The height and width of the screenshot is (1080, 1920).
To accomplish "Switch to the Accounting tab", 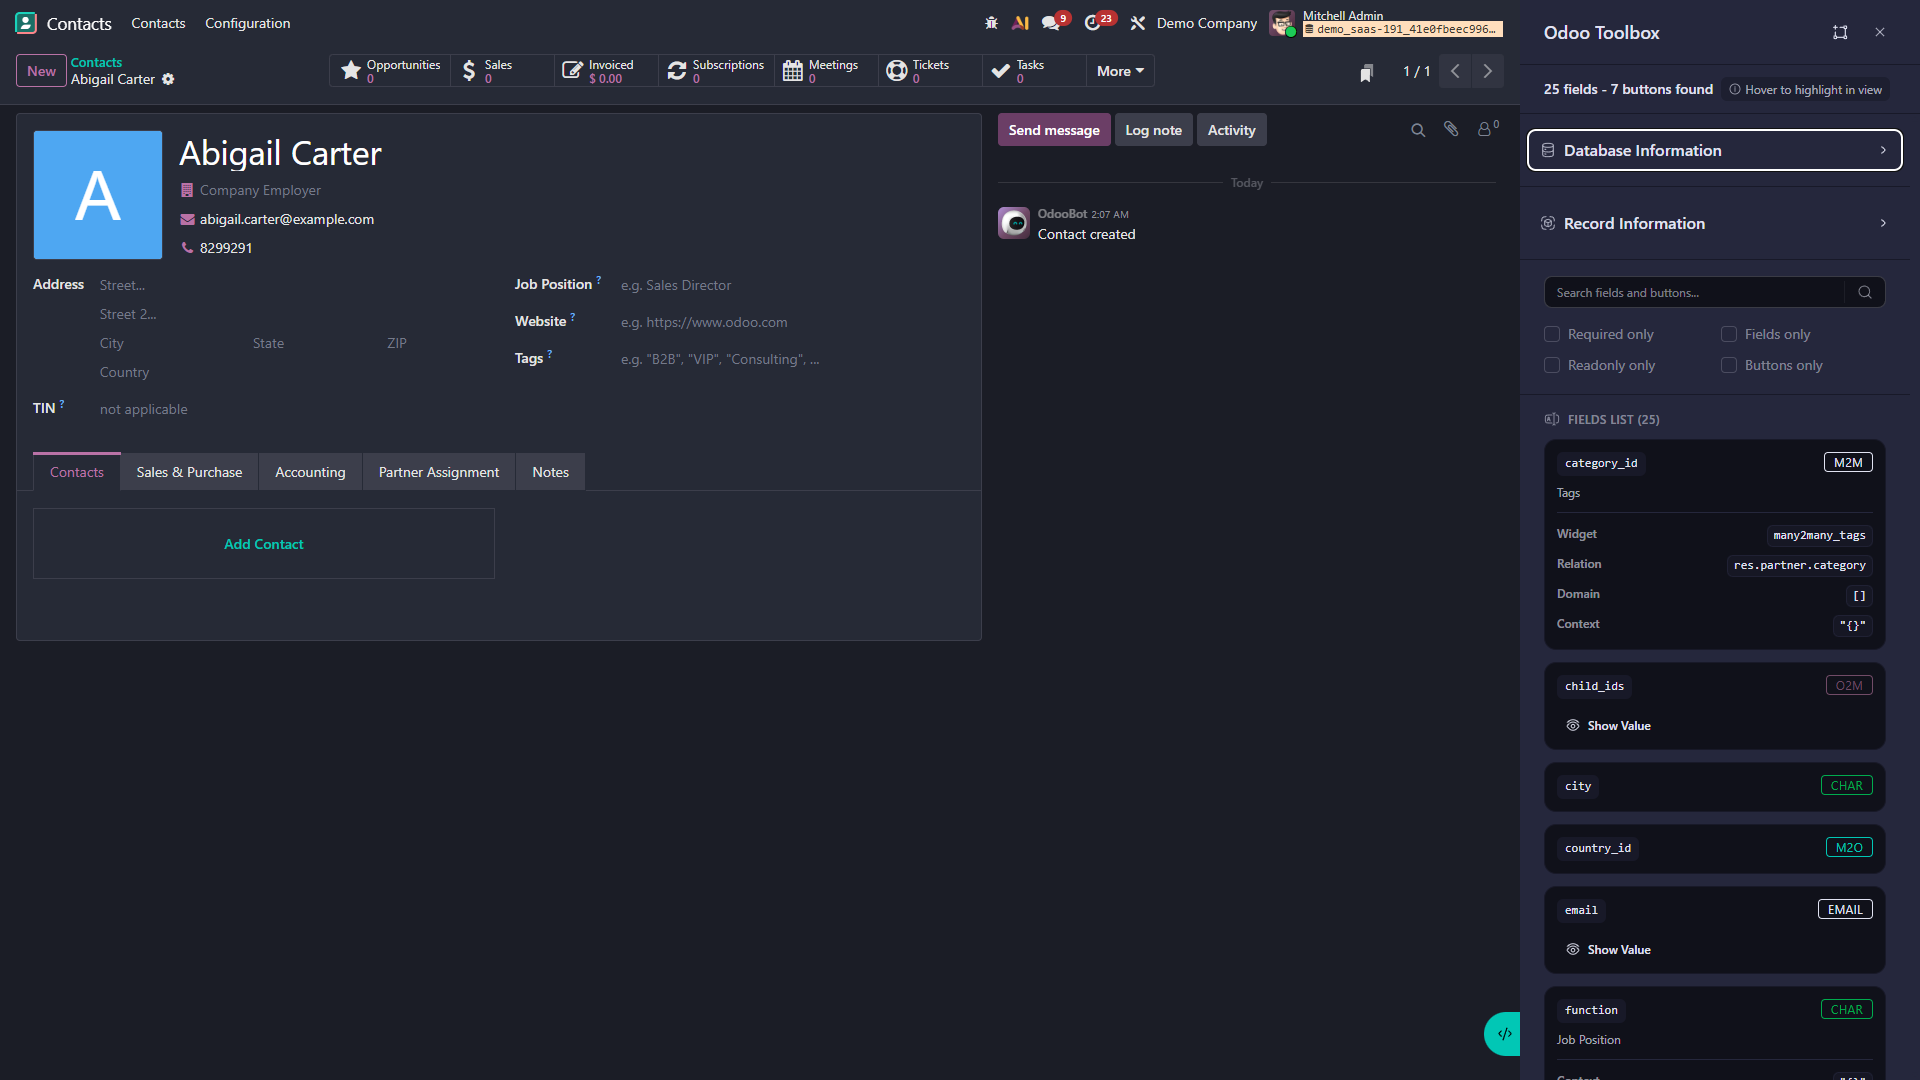I will click(x=310, y=471).
